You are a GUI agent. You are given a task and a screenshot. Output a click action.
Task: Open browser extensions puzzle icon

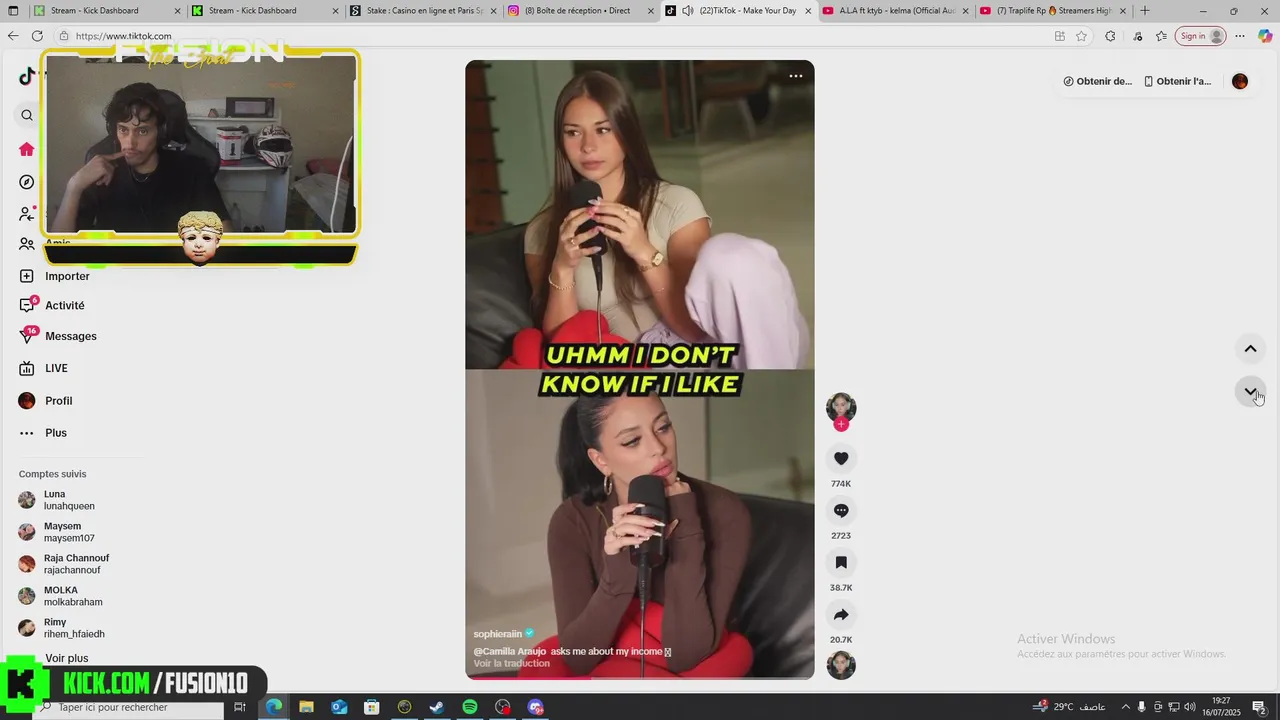[1110, 36]
